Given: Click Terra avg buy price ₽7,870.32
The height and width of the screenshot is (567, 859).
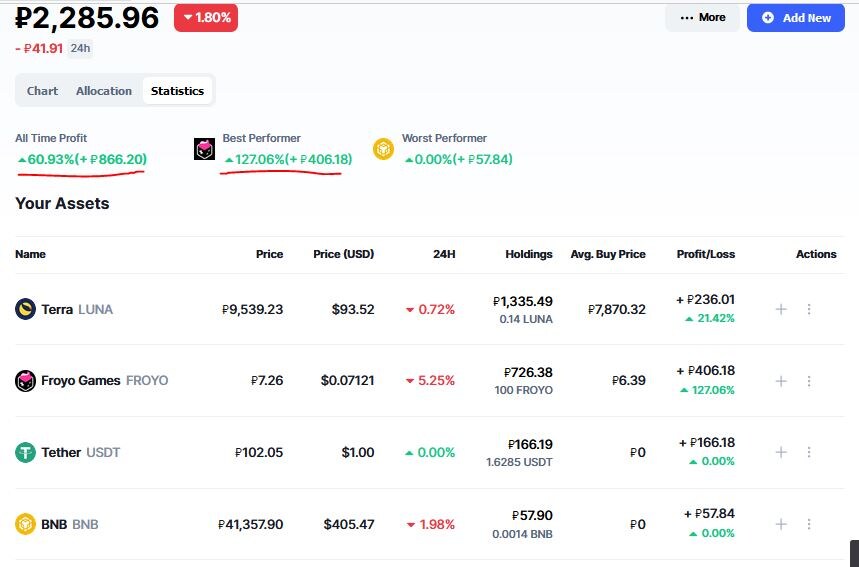Looking at the screenshot, I should click(617, 310).
